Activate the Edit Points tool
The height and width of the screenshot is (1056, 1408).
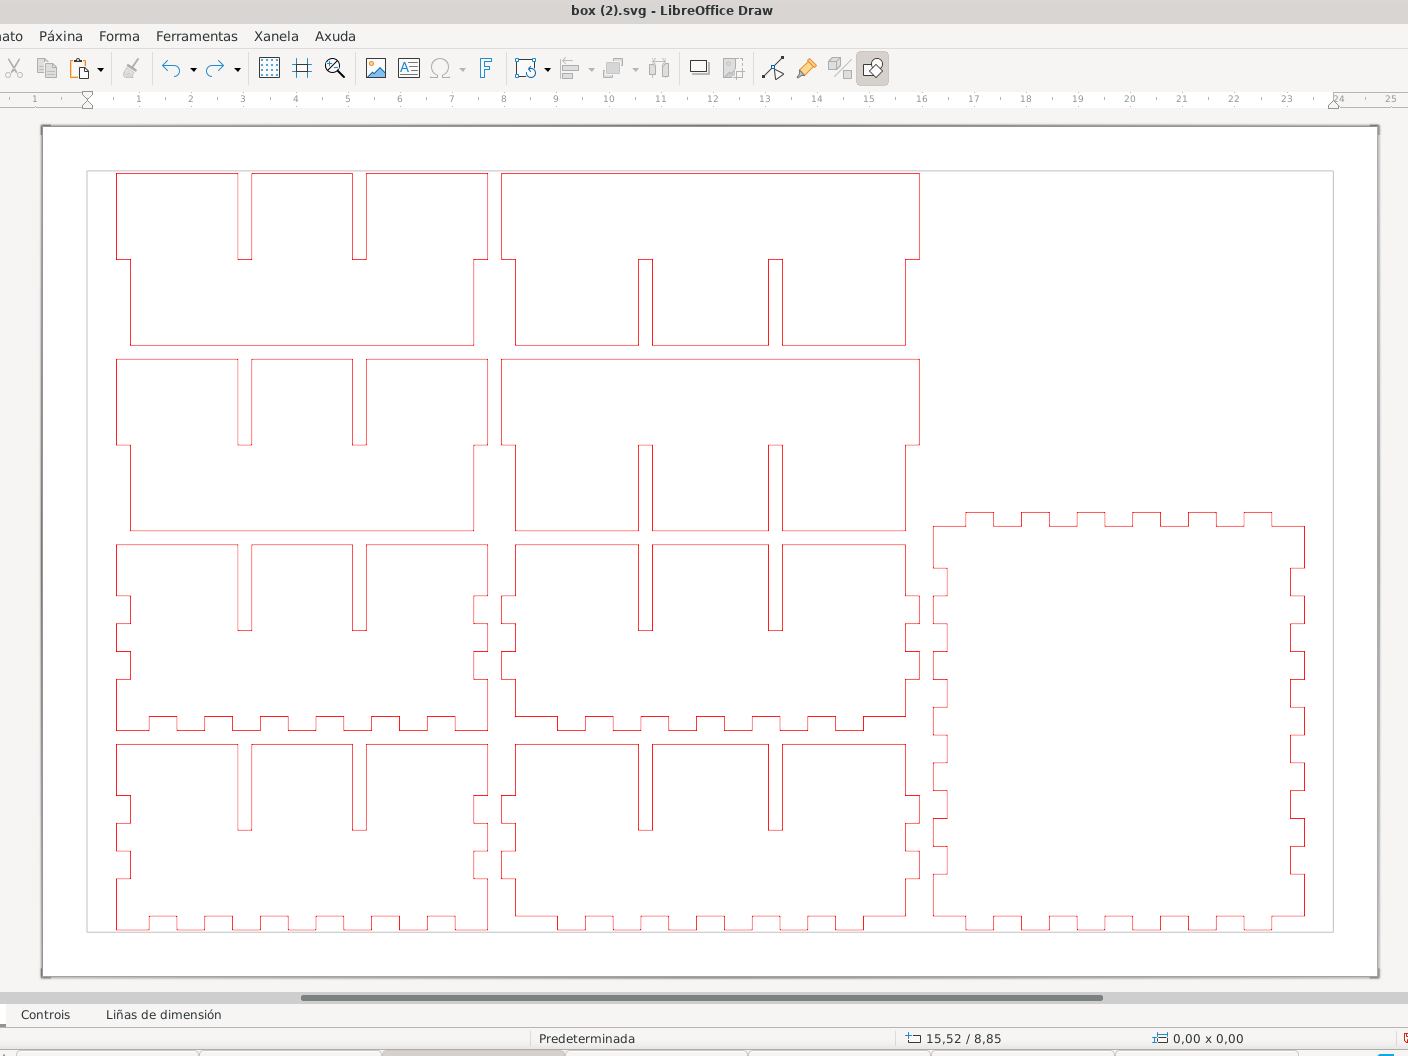coord(774,68)
